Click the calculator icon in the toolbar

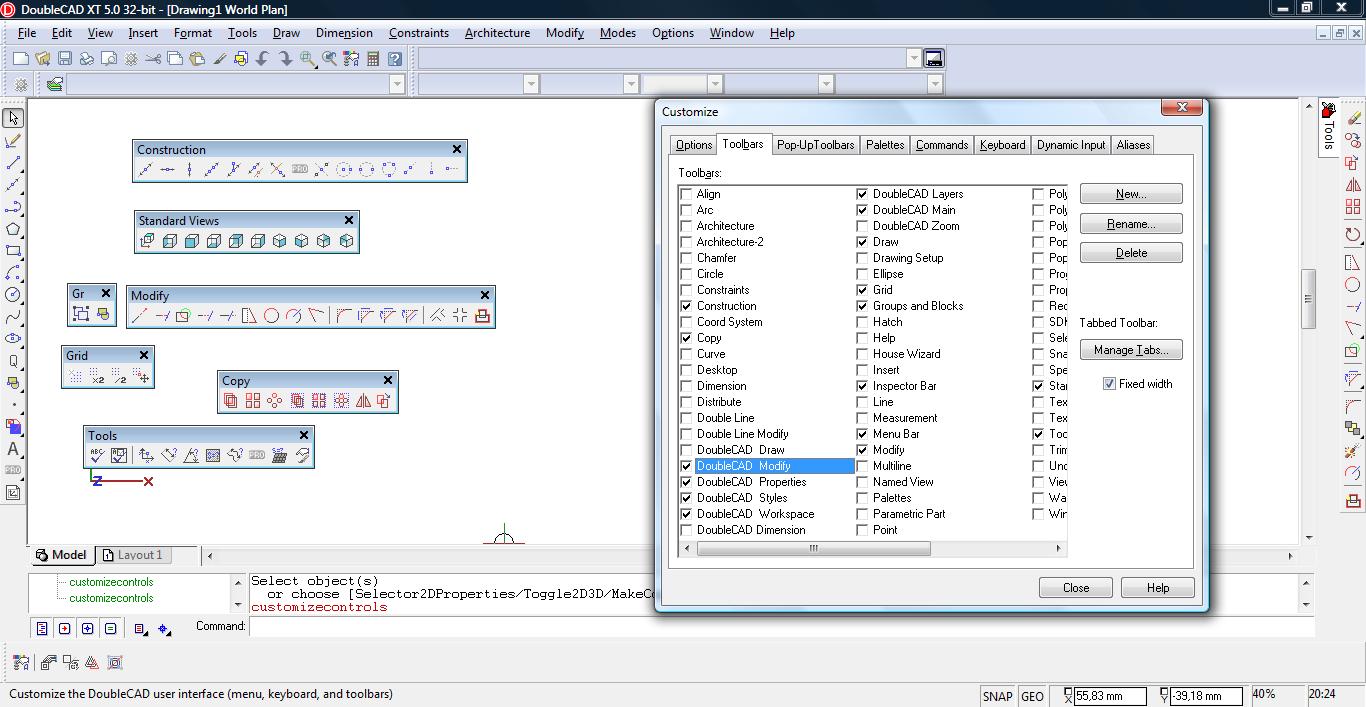point(373,59)
